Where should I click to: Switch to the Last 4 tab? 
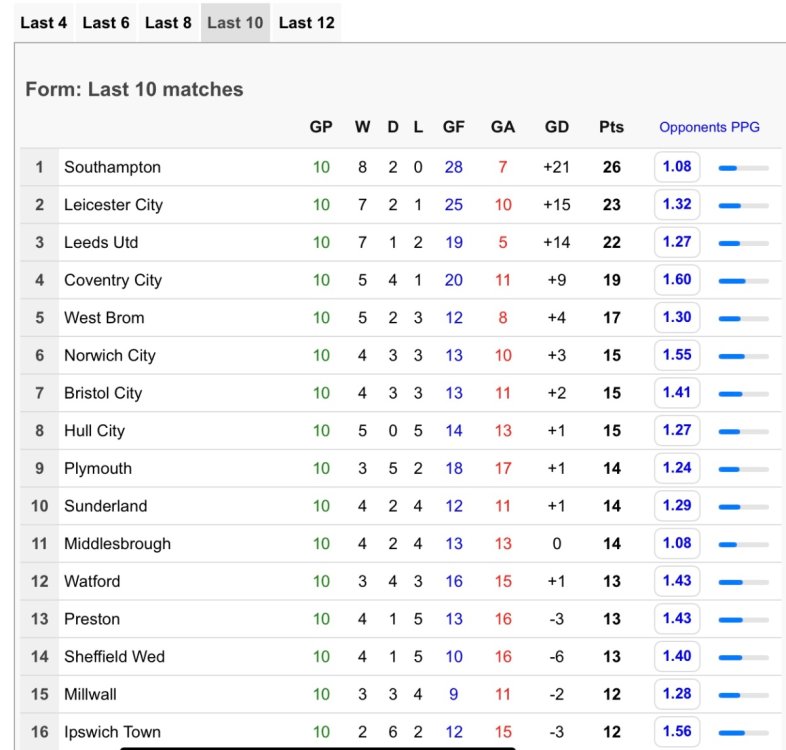[x=43, y=22]
